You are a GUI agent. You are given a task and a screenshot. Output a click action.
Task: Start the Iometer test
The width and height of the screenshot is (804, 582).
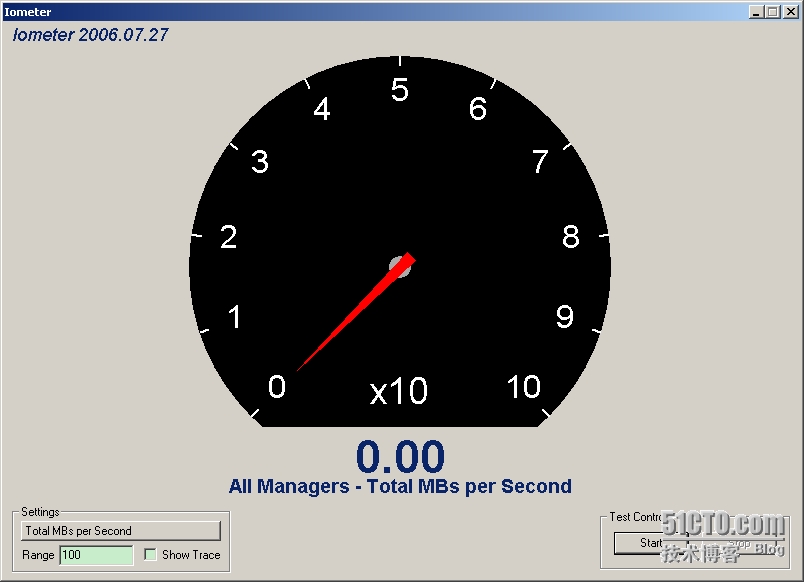tap(650, 543)
